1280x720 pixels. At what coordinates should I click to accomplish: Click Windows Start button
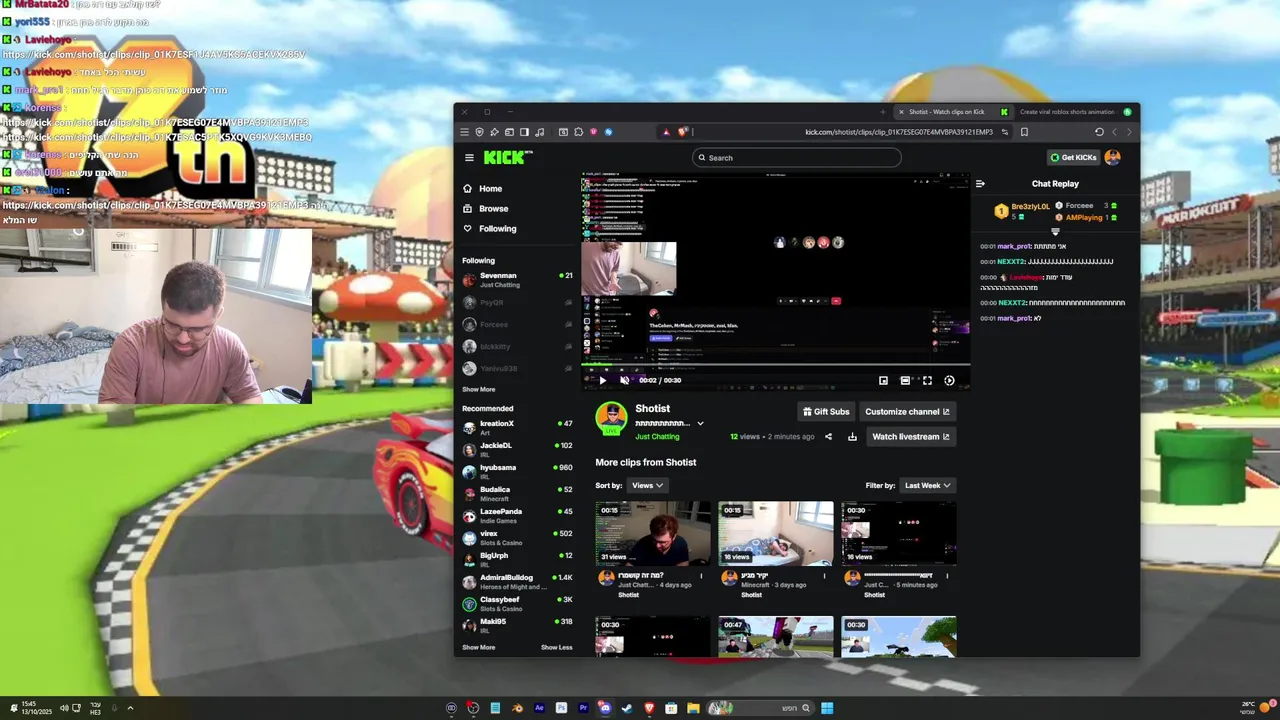(x=827, y=708)
